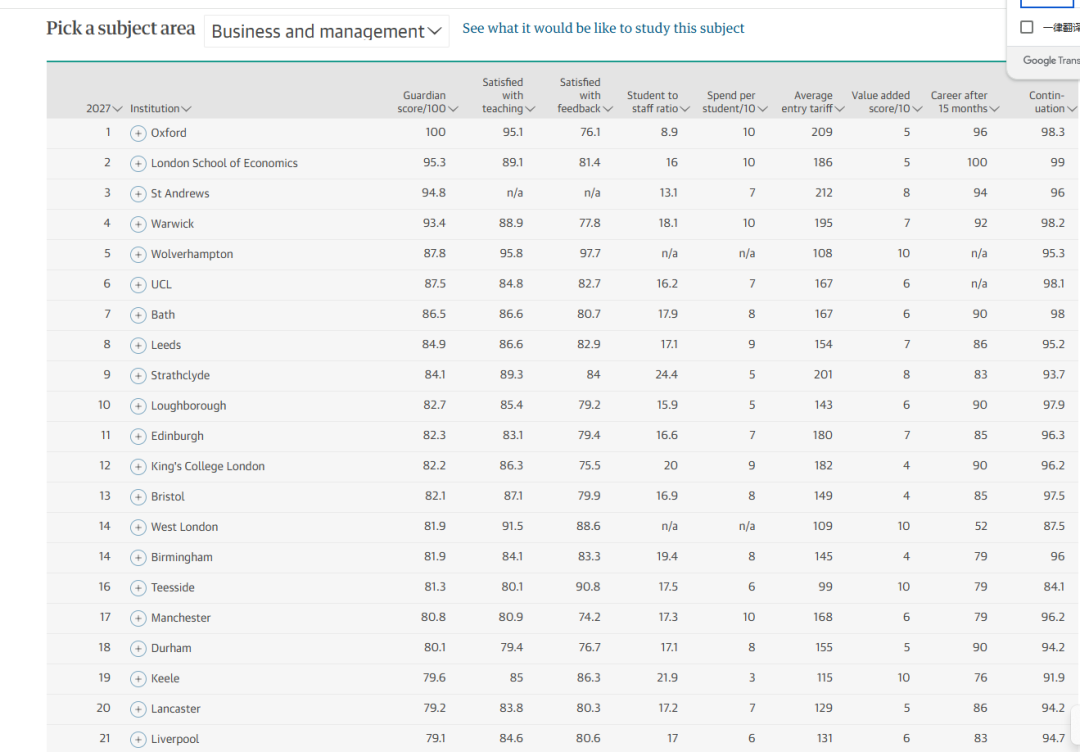Expand the West London plus icon
The width and height of the screenshot is (1080, 752).
138,528
